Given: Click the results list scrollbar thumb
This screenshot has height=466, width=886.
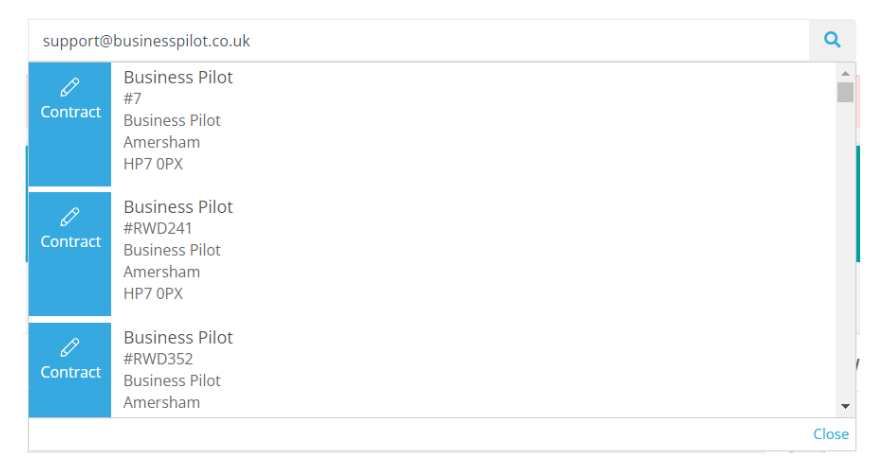Looking at the screenshot, I should click(x=845, y=92).
